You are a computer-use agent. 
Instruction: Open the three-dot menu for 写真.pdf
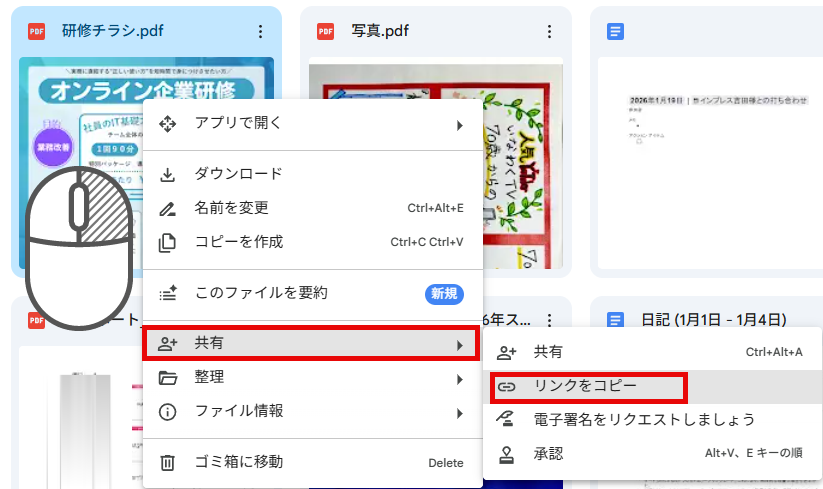(x=548, y=31)
